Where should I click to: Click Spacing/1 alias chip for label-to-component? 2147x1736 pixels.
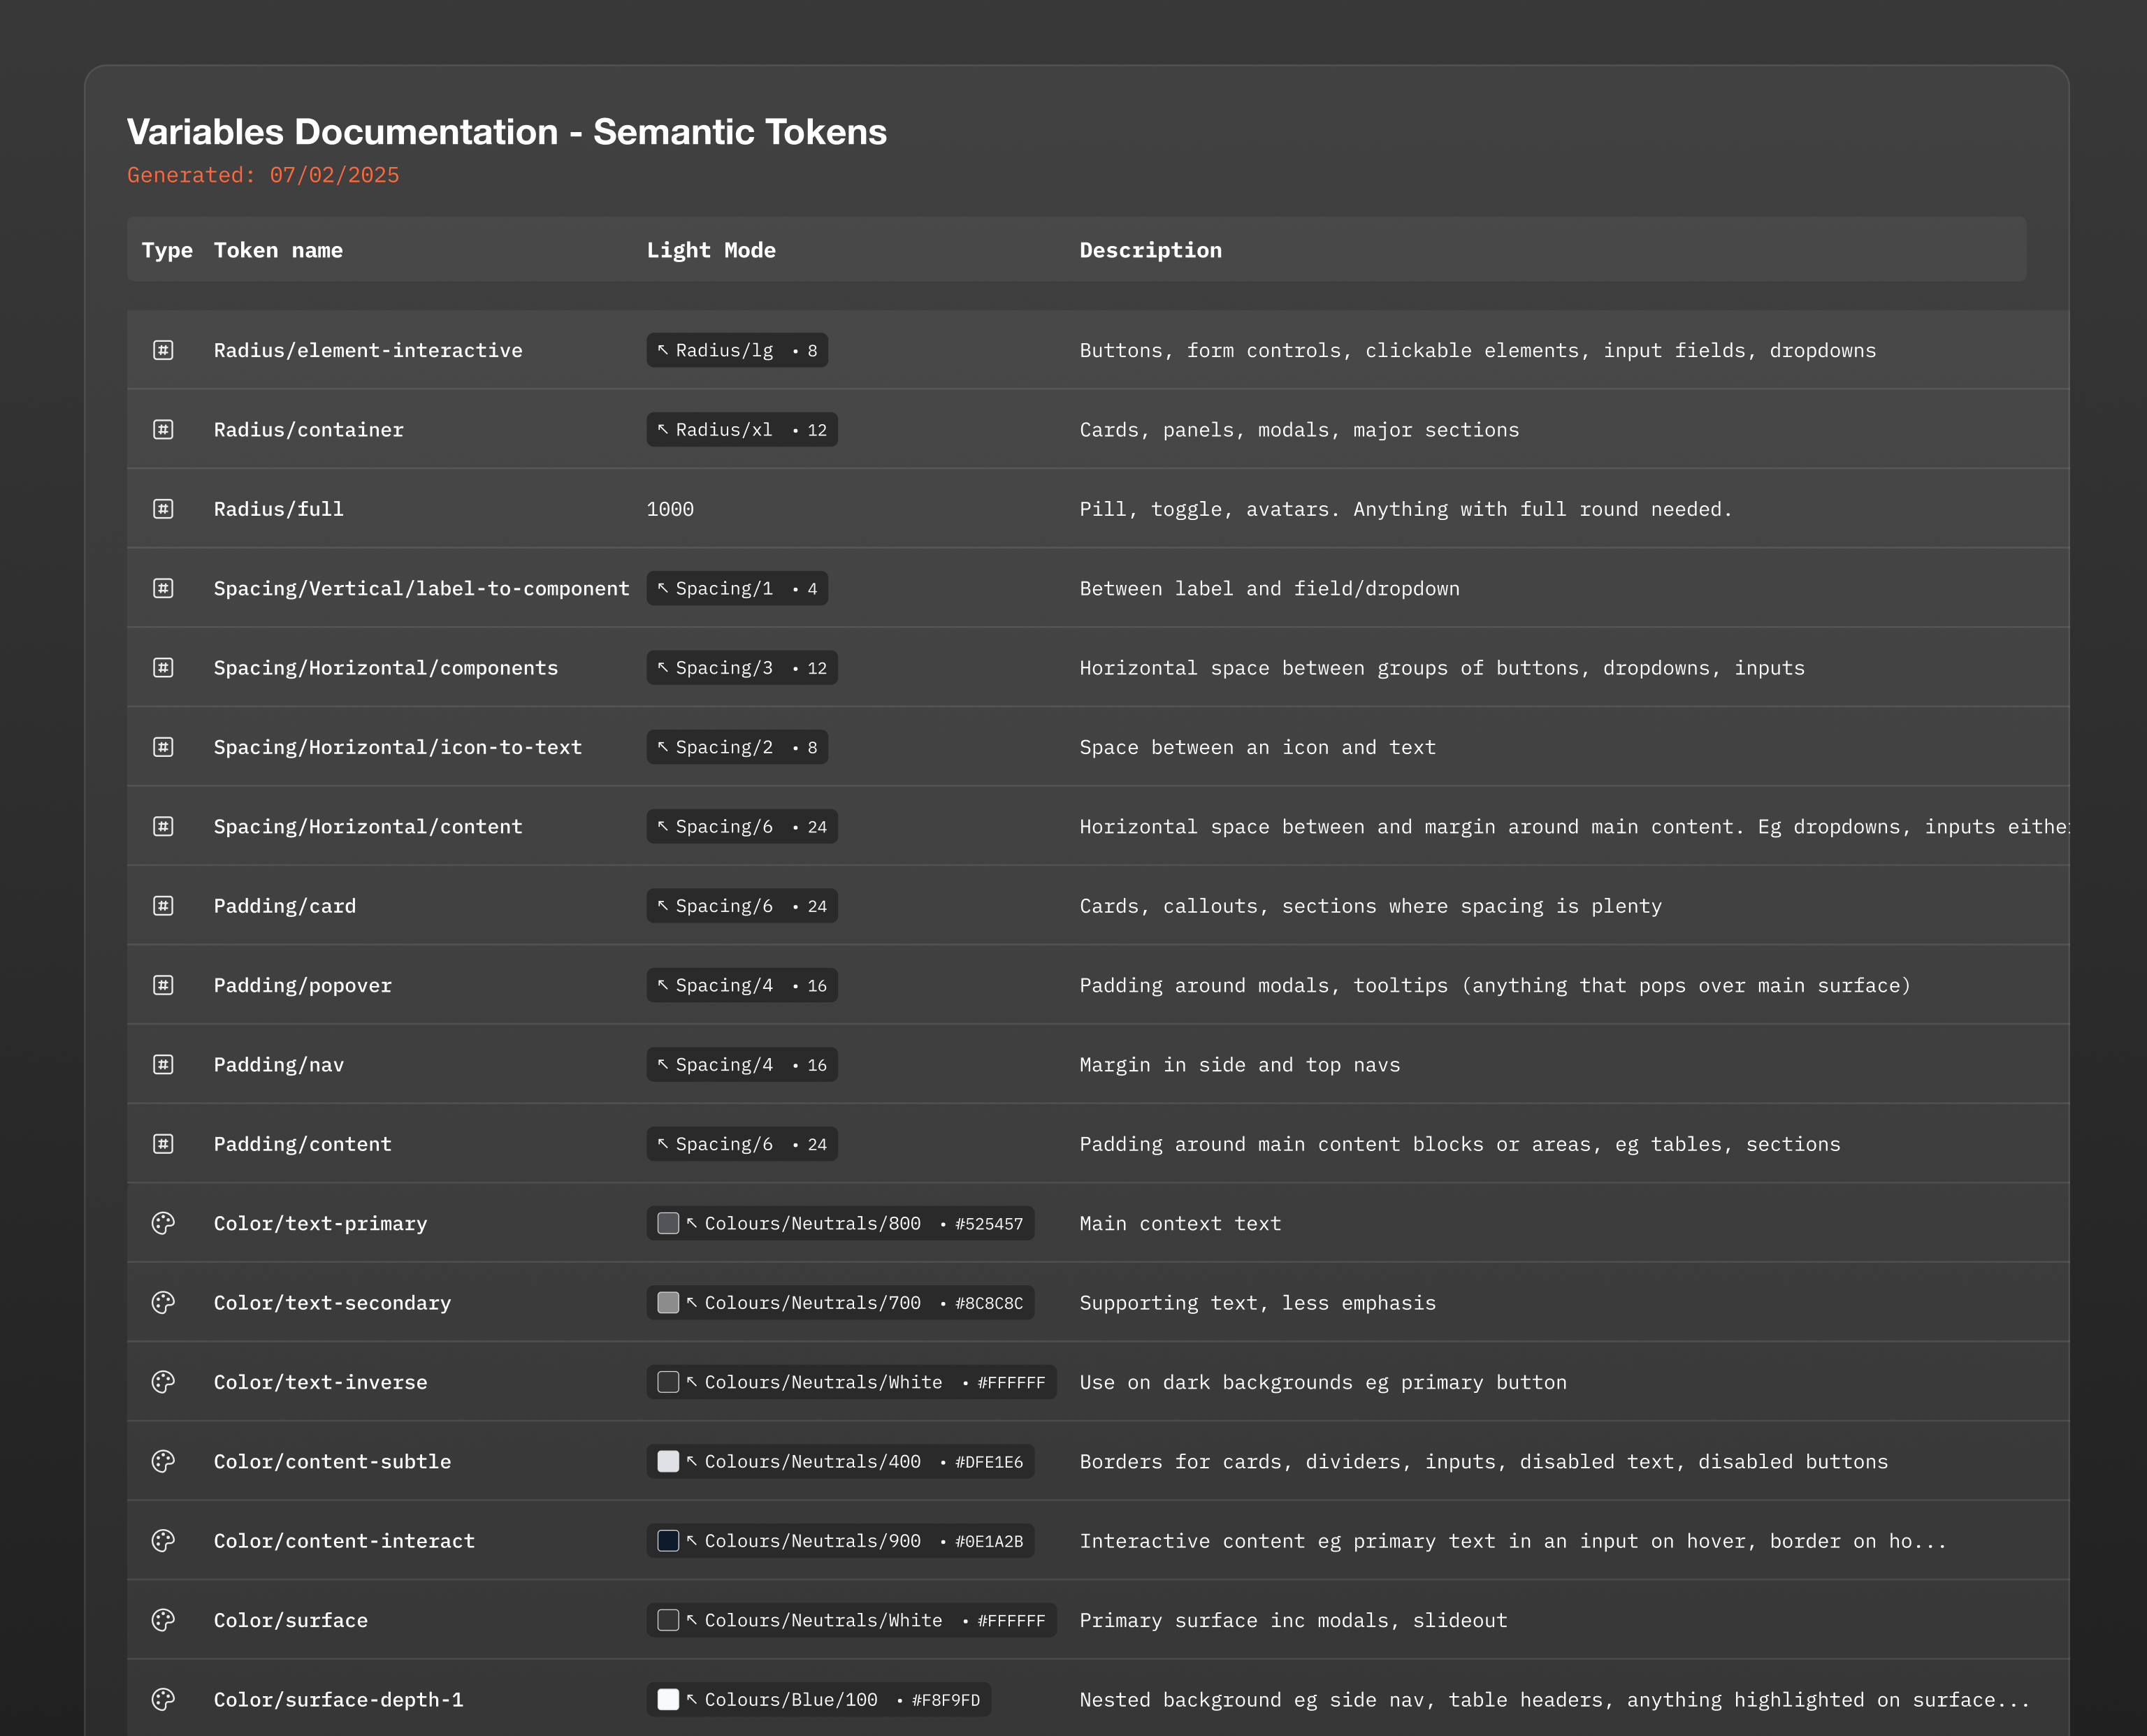(x=736, y=589)
